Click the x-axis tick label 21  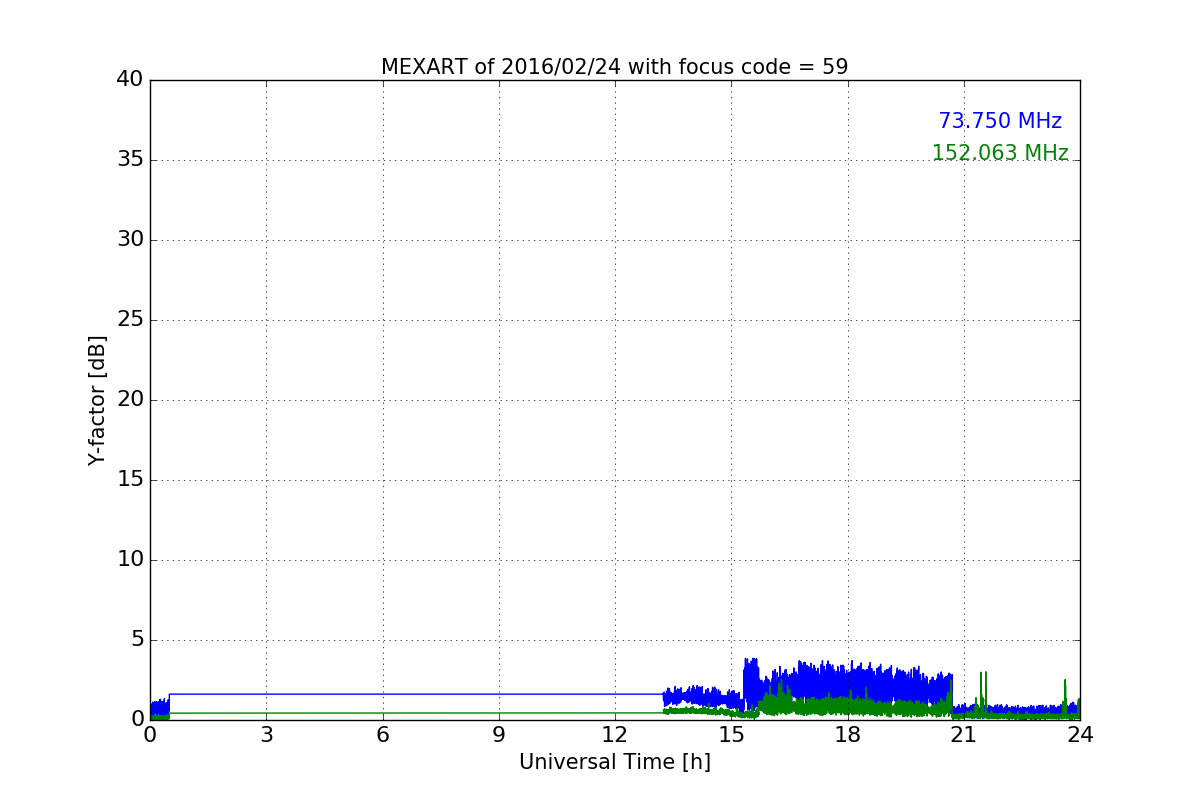pos(964,735)
